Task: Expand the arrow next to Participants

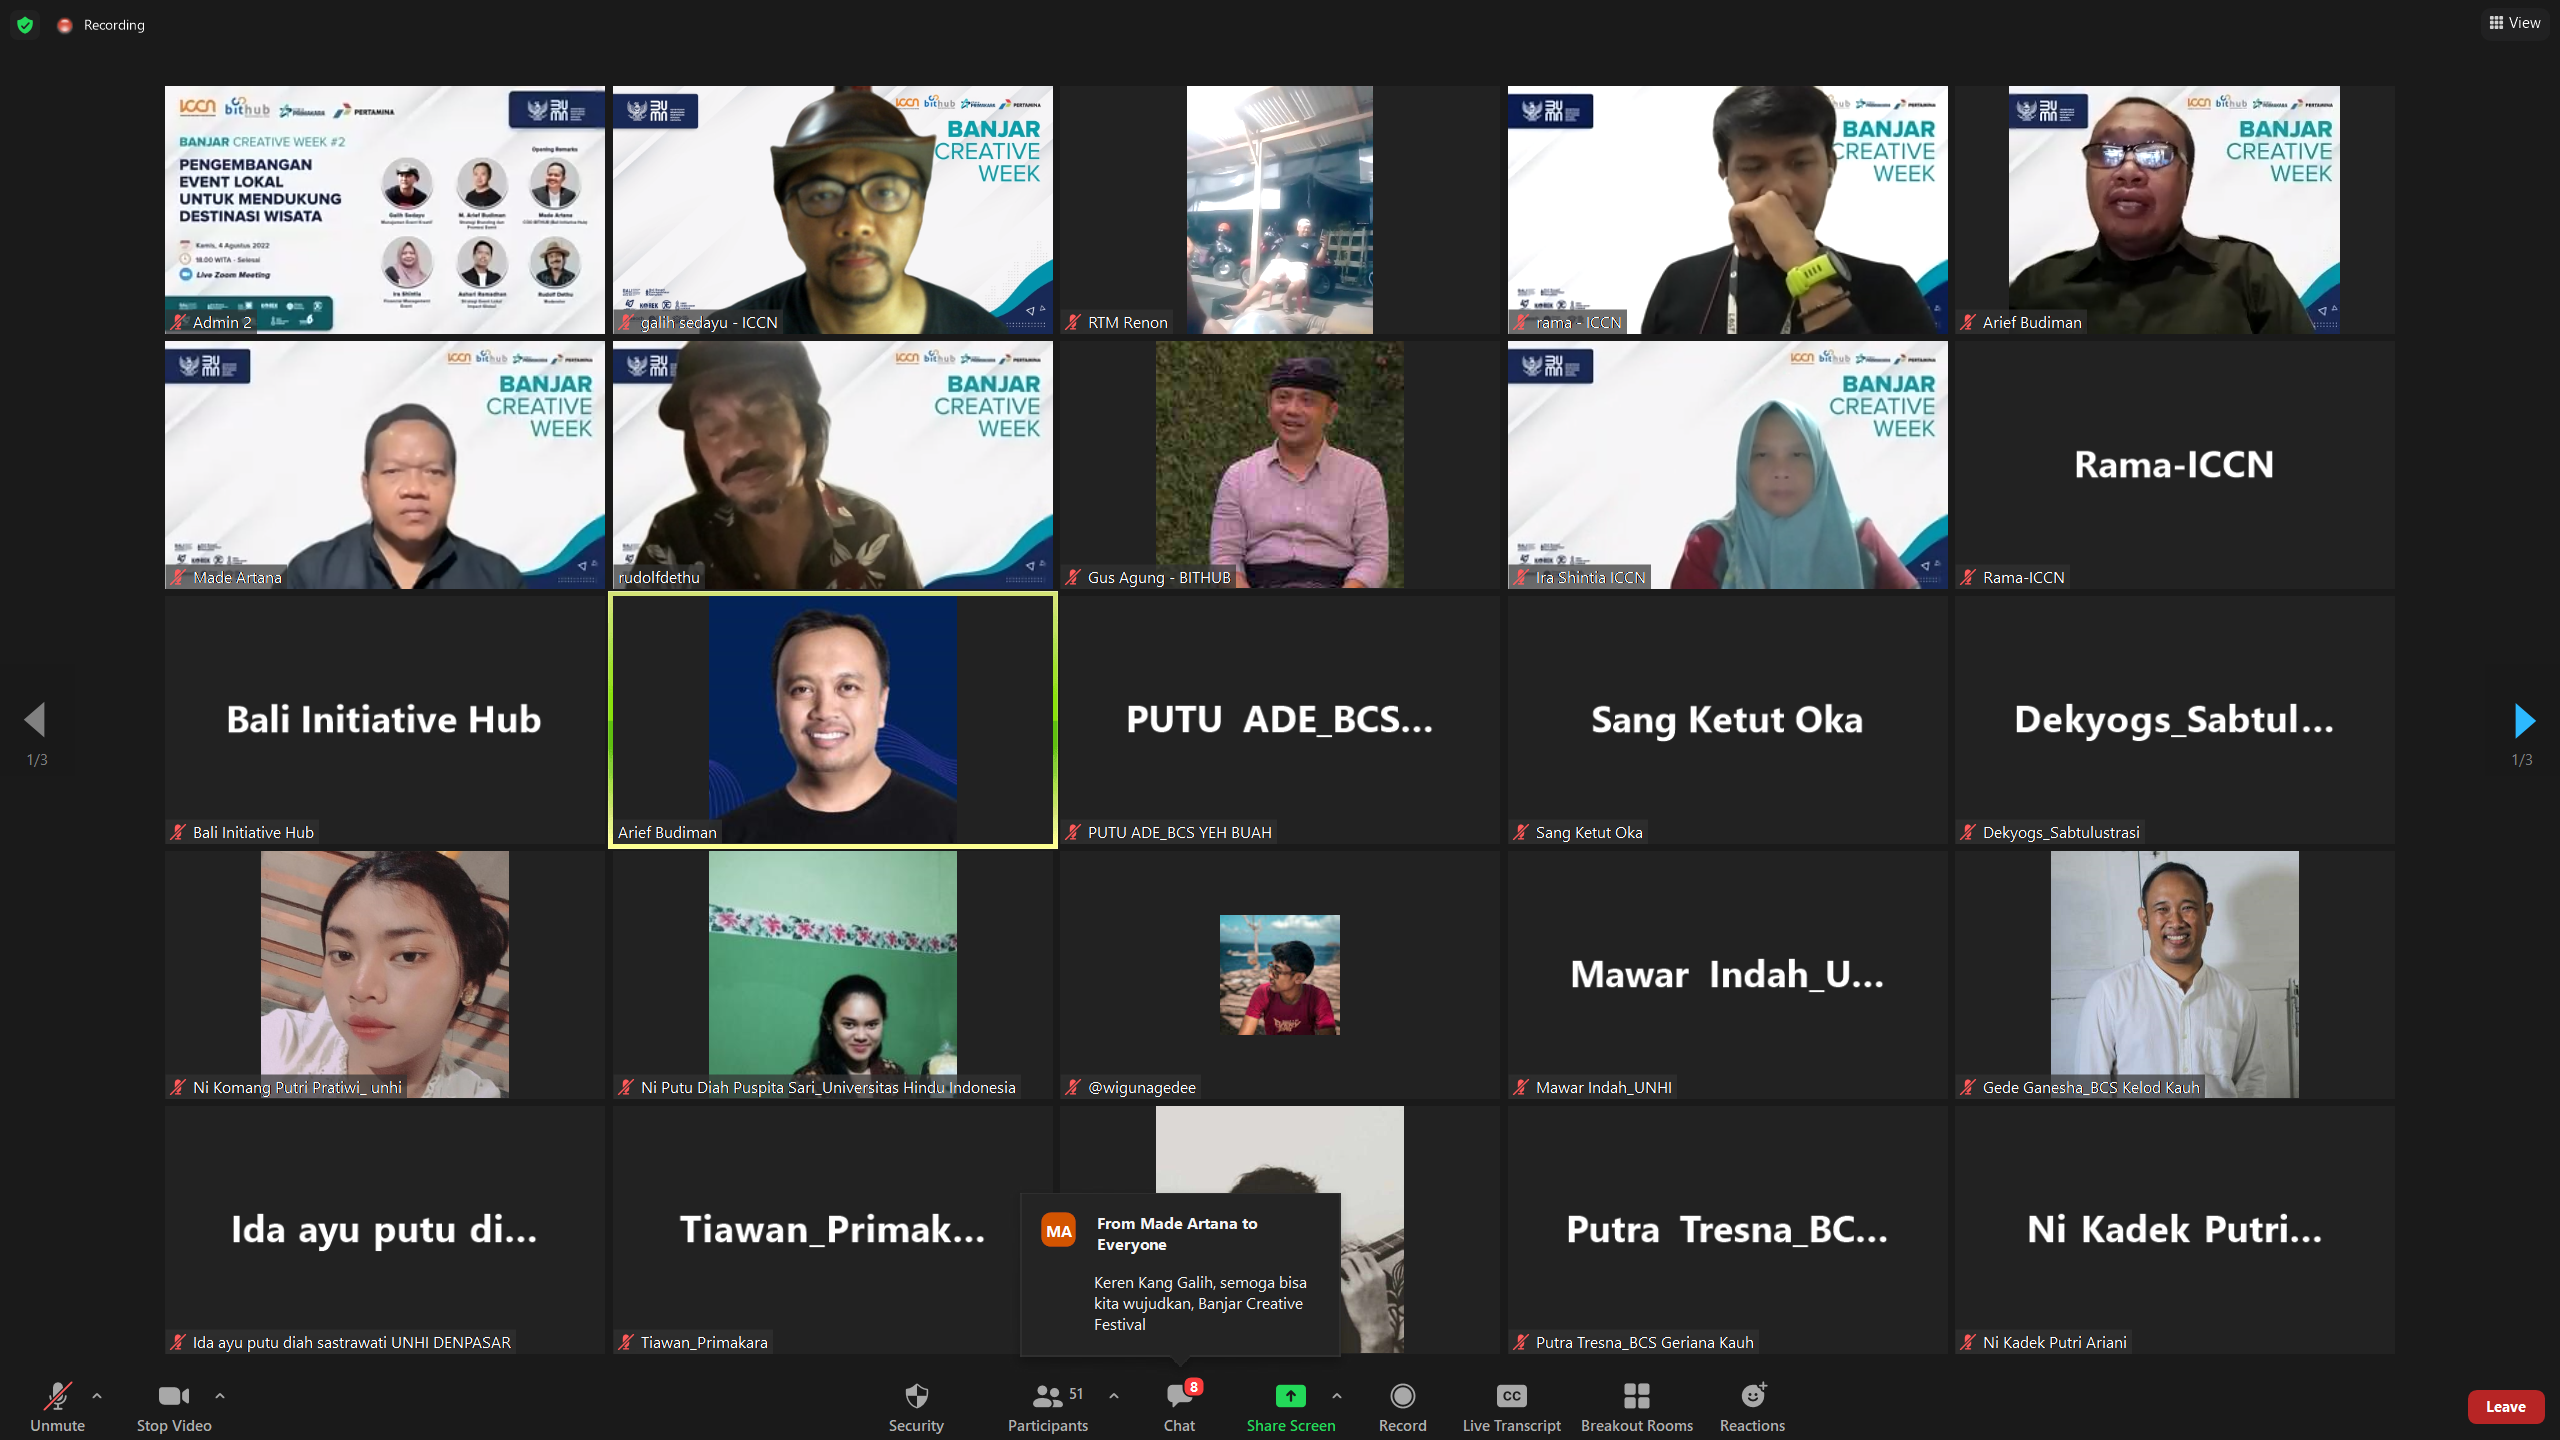Action: pos(1114,1395)
